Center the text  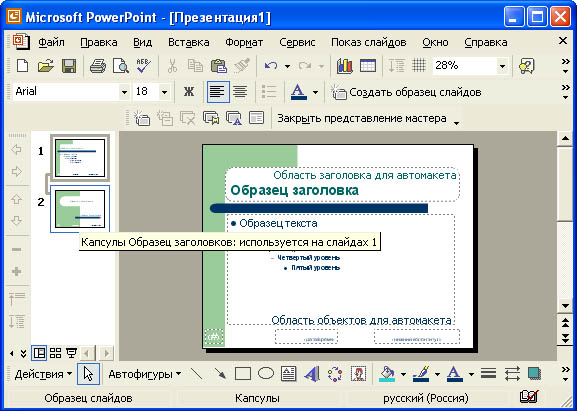click(x=240, y=92)
